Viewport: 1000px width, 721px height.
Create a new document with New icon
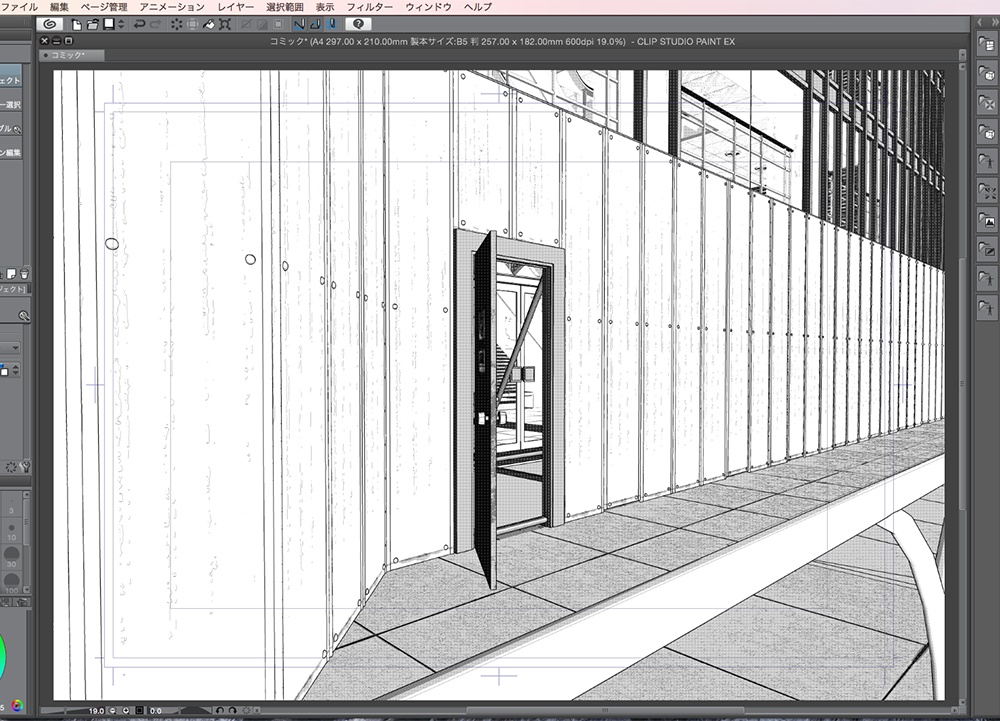77,24
